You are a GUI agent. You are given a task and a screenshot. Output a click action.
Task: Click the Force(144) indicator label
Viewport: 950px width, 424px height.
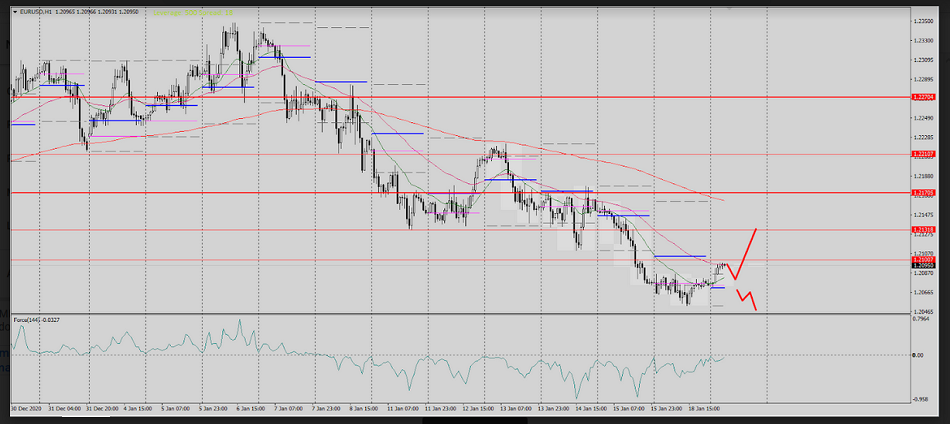[x=36, y=320]
